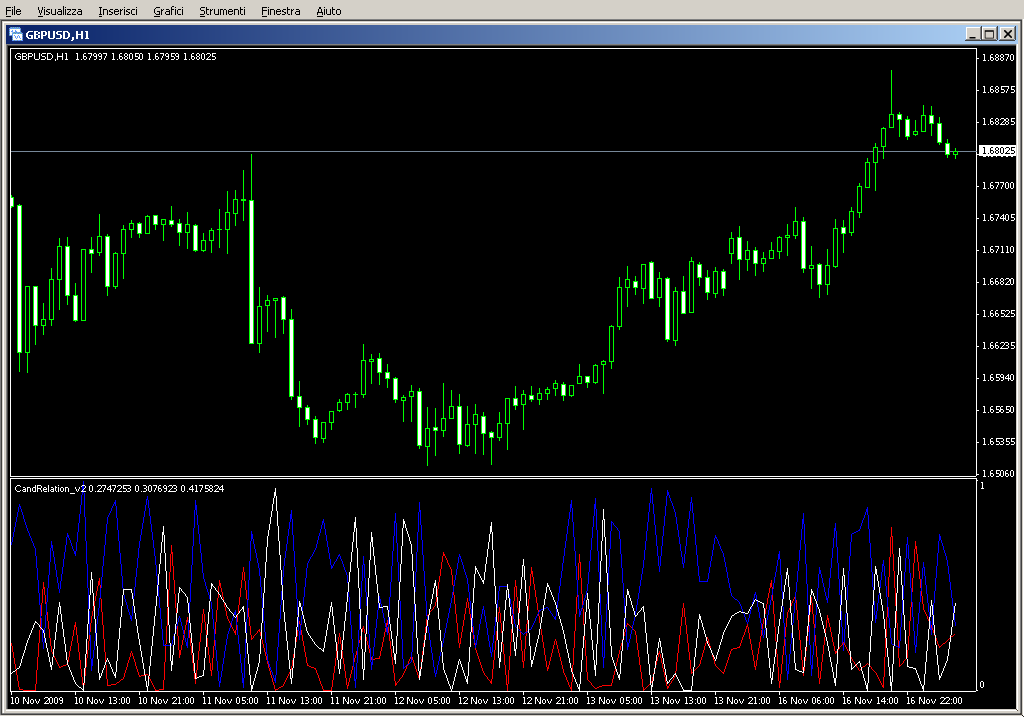Click the 1.65650 price scale value
Screen dimensions: 1024x717
point(998,409)
